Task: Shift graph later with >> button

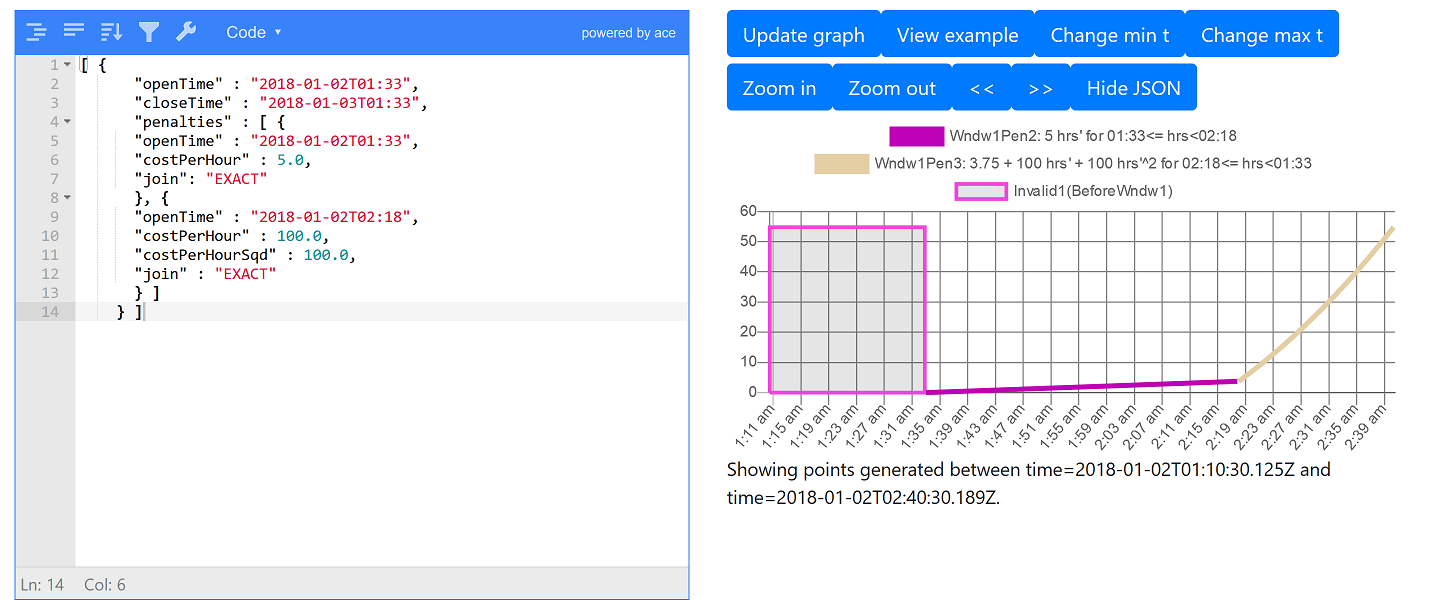Action: (x=1040, y=88)
